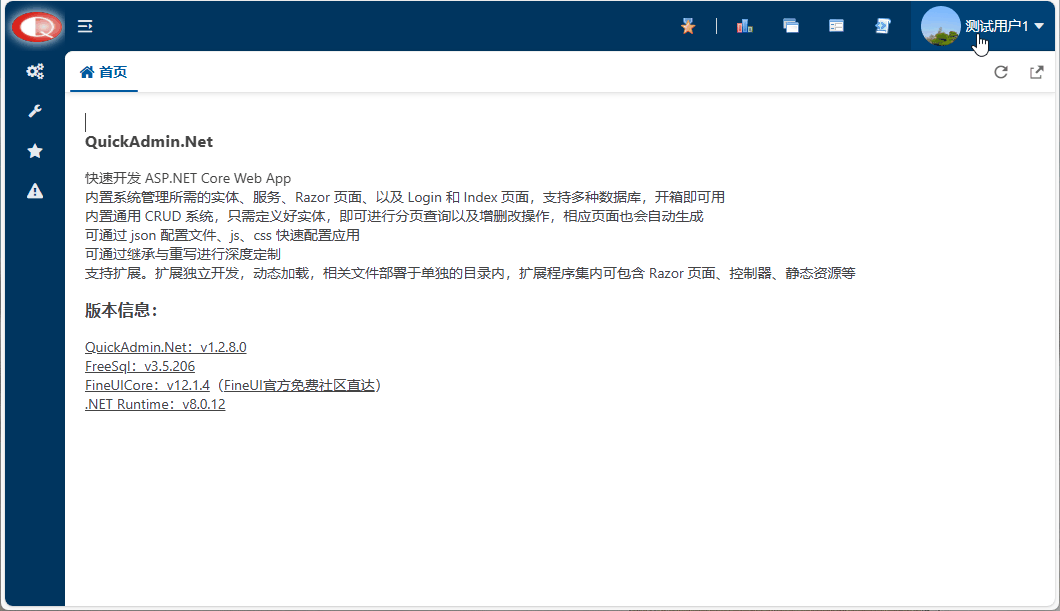Click the stacked windows icon in header

click(x=790, y=26)
